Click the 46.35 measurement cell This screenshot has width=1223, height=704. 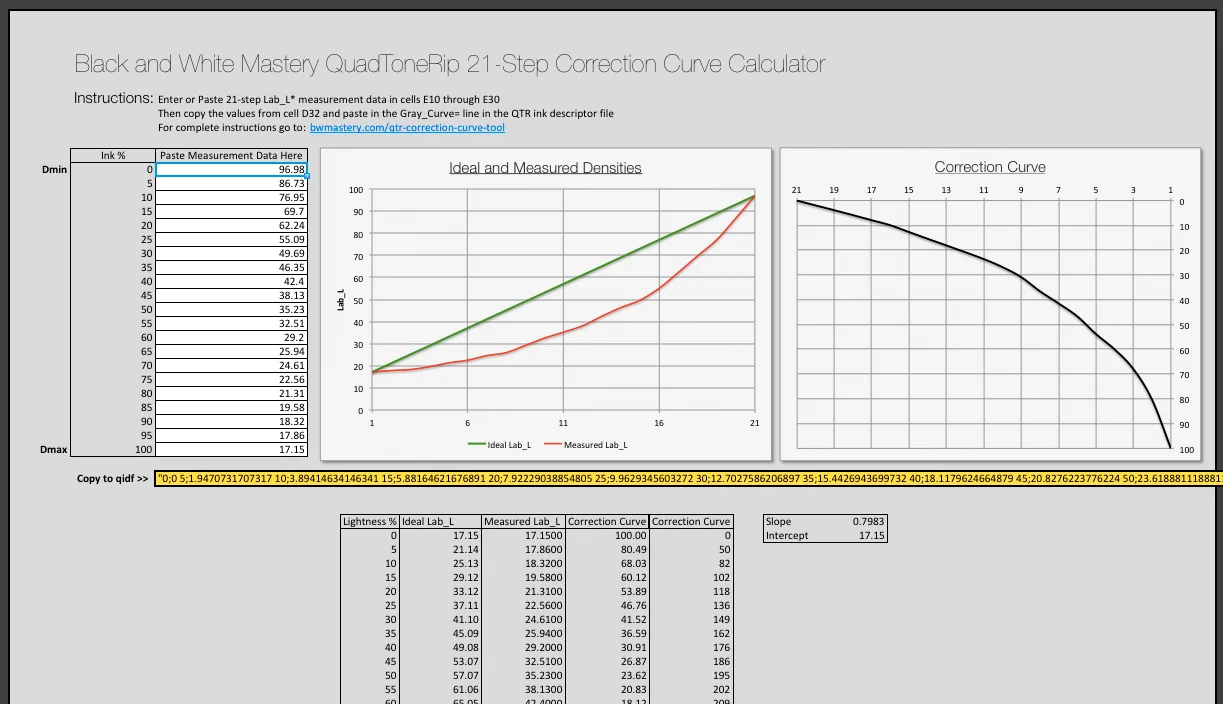[232, 268]
